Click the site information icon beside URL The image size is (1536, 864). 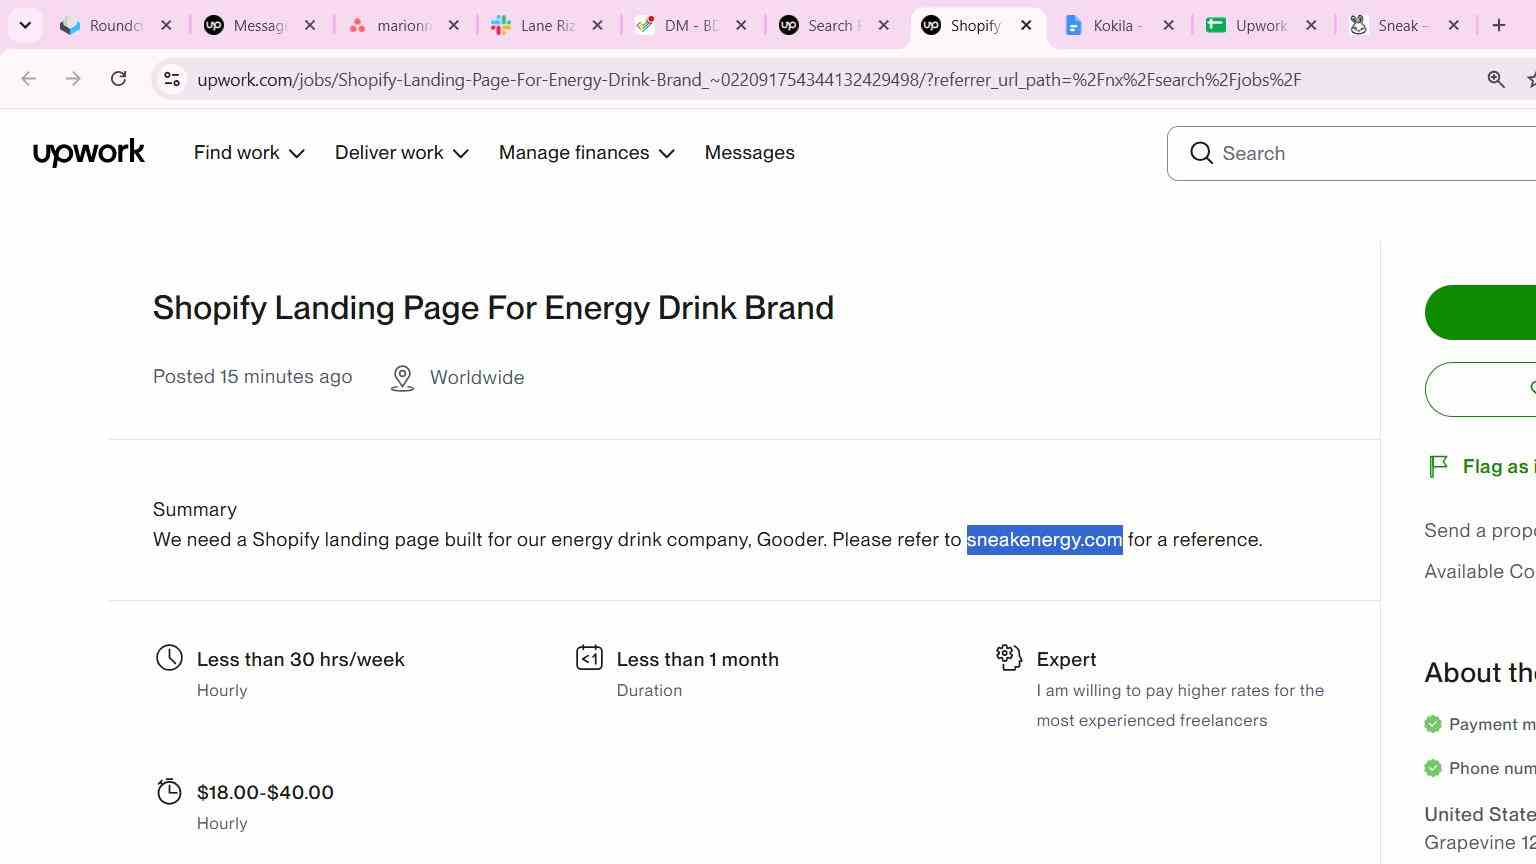pyautogui.click(x=172, y=79)
